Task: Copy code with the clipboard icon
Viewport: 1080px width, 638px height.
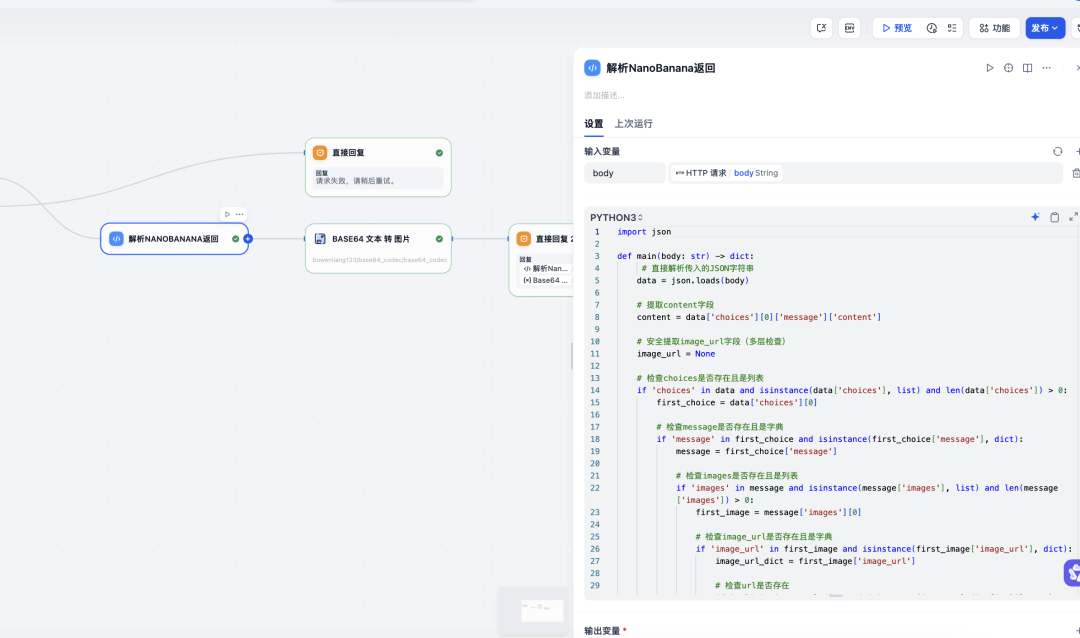Action: [x=1054, y=217]
